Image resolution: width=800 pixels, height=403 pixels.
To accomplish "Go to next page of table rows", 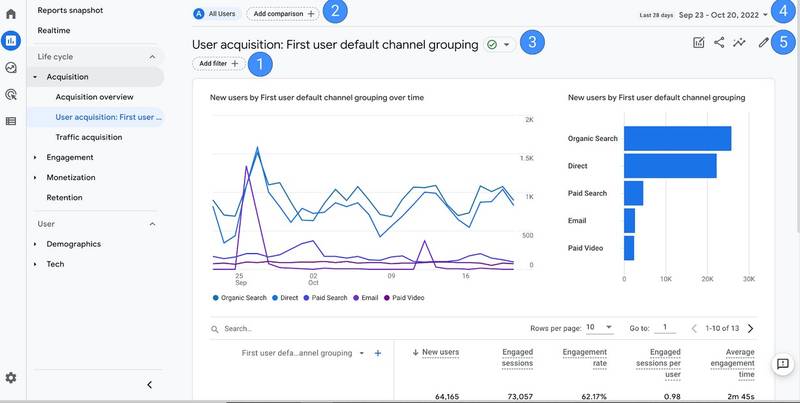I will [x=751, y=329].
